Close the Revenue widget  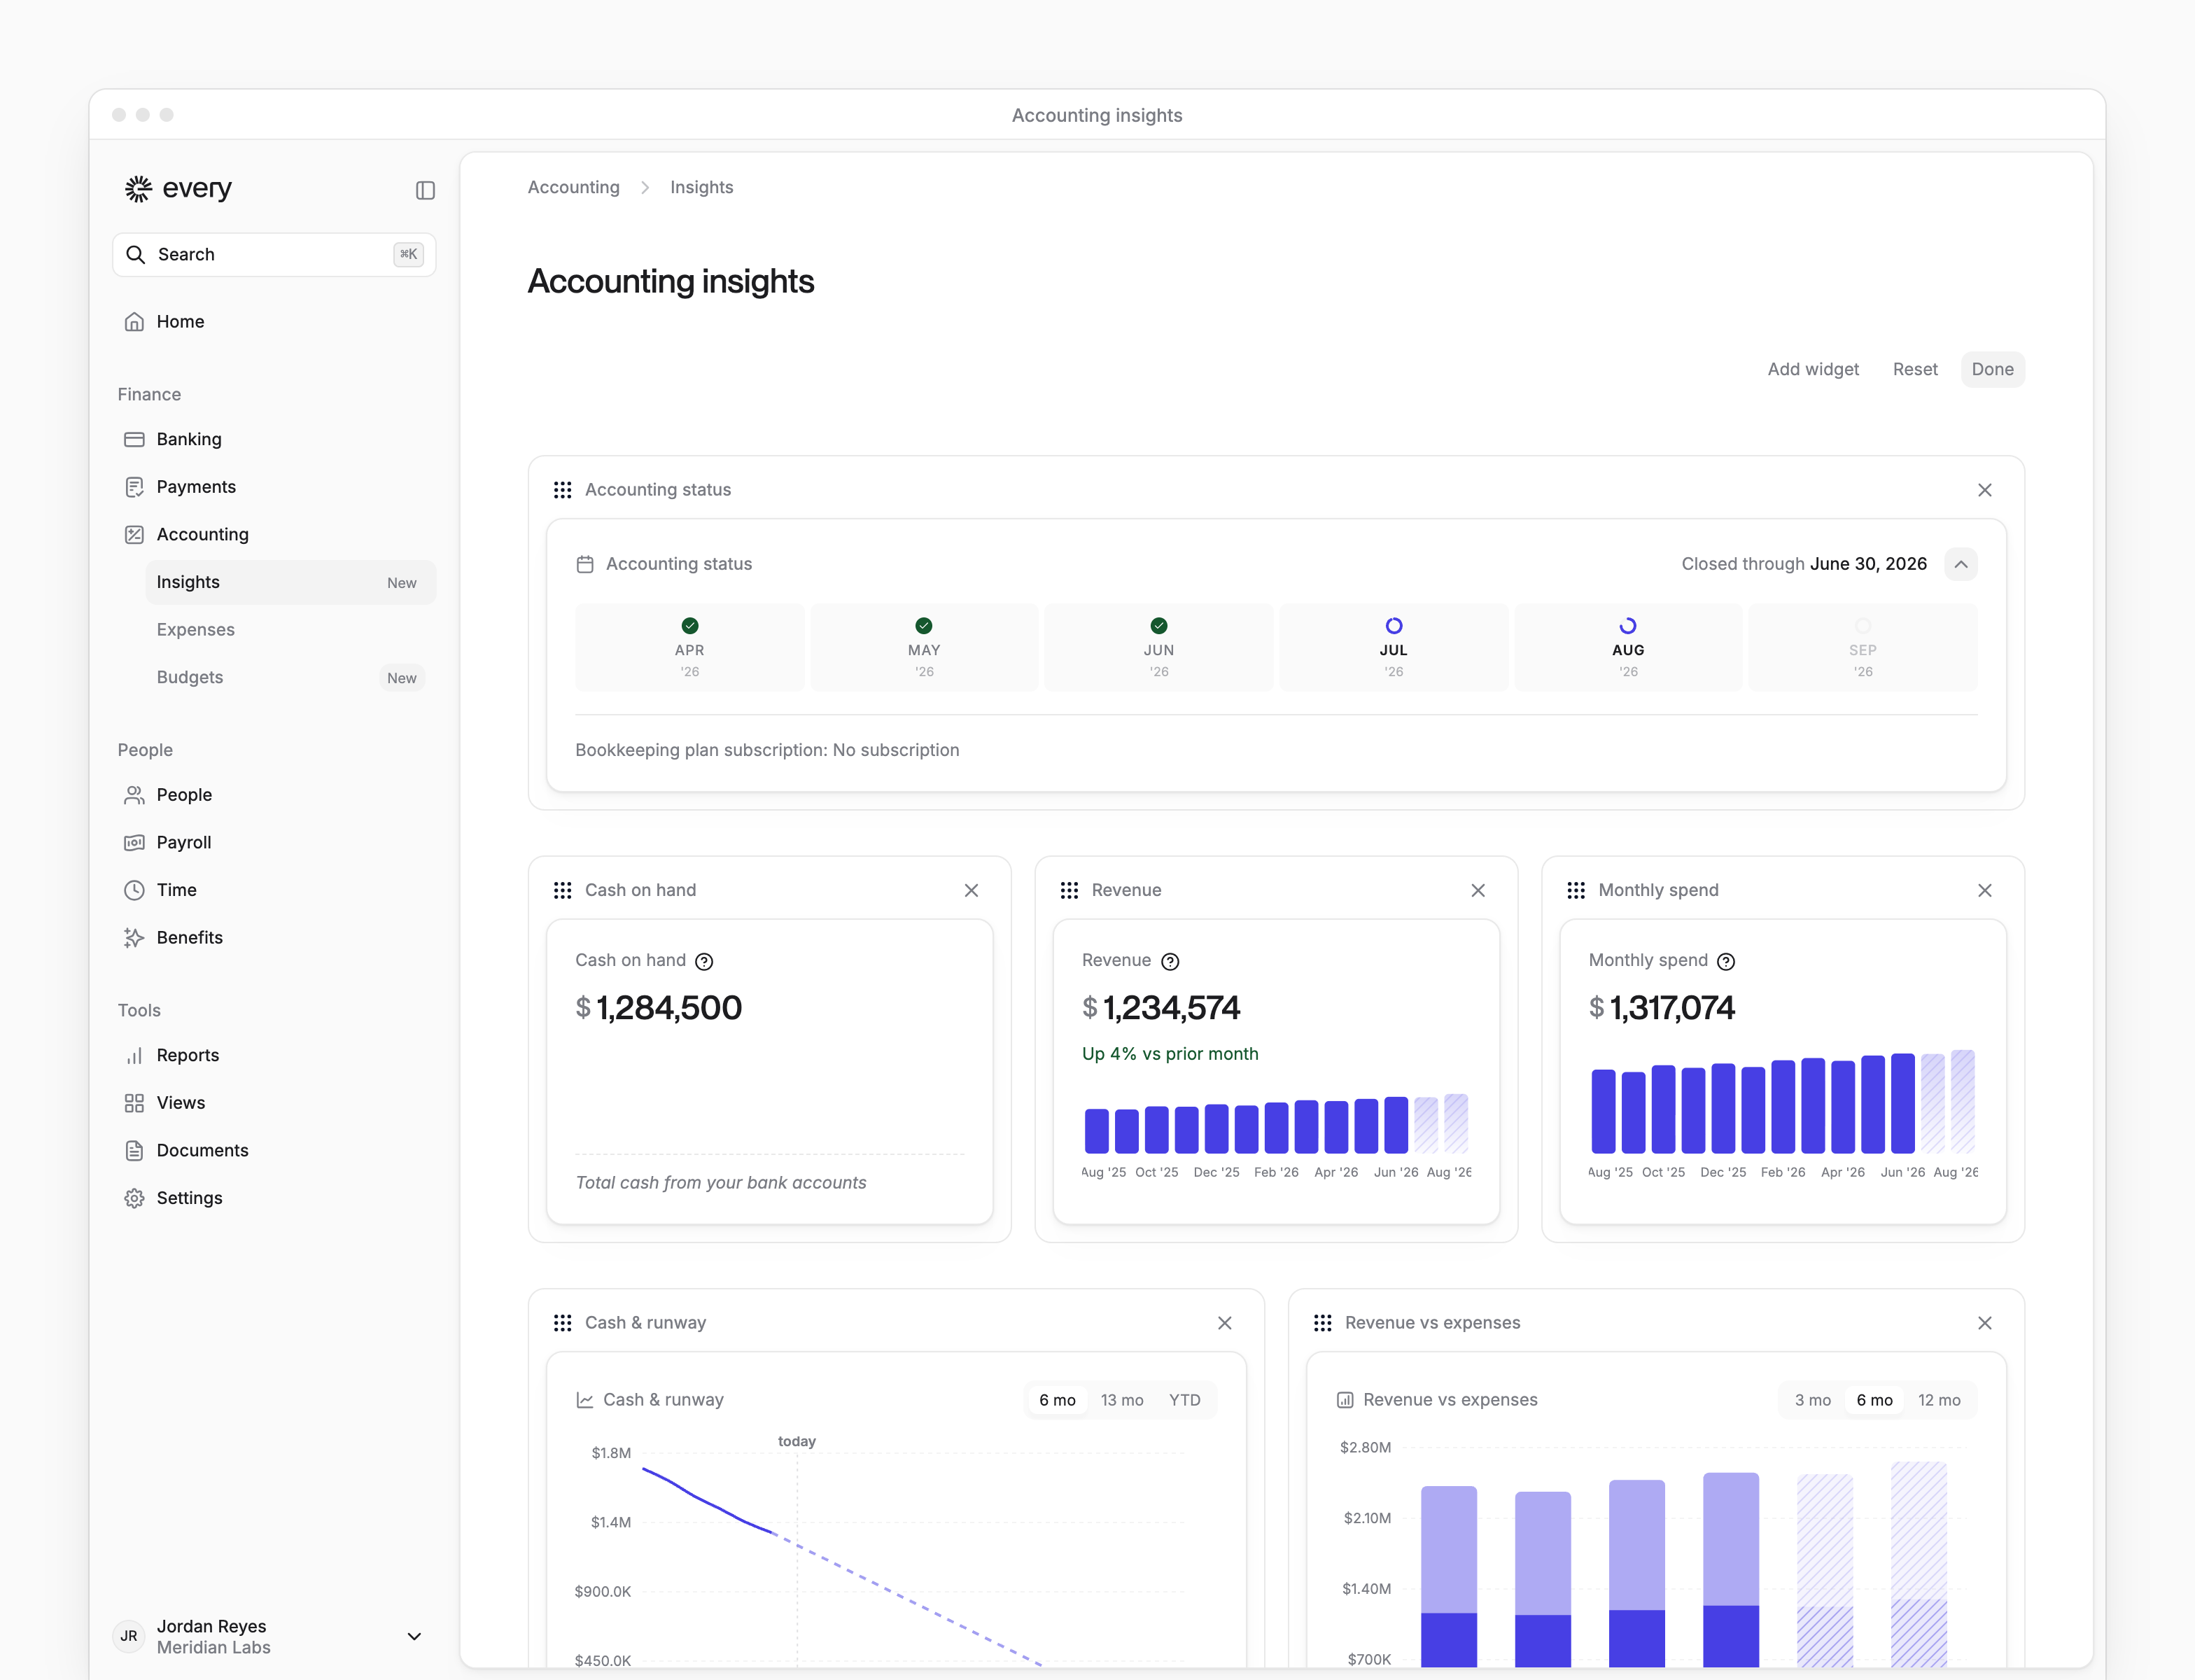[1478, 890]
